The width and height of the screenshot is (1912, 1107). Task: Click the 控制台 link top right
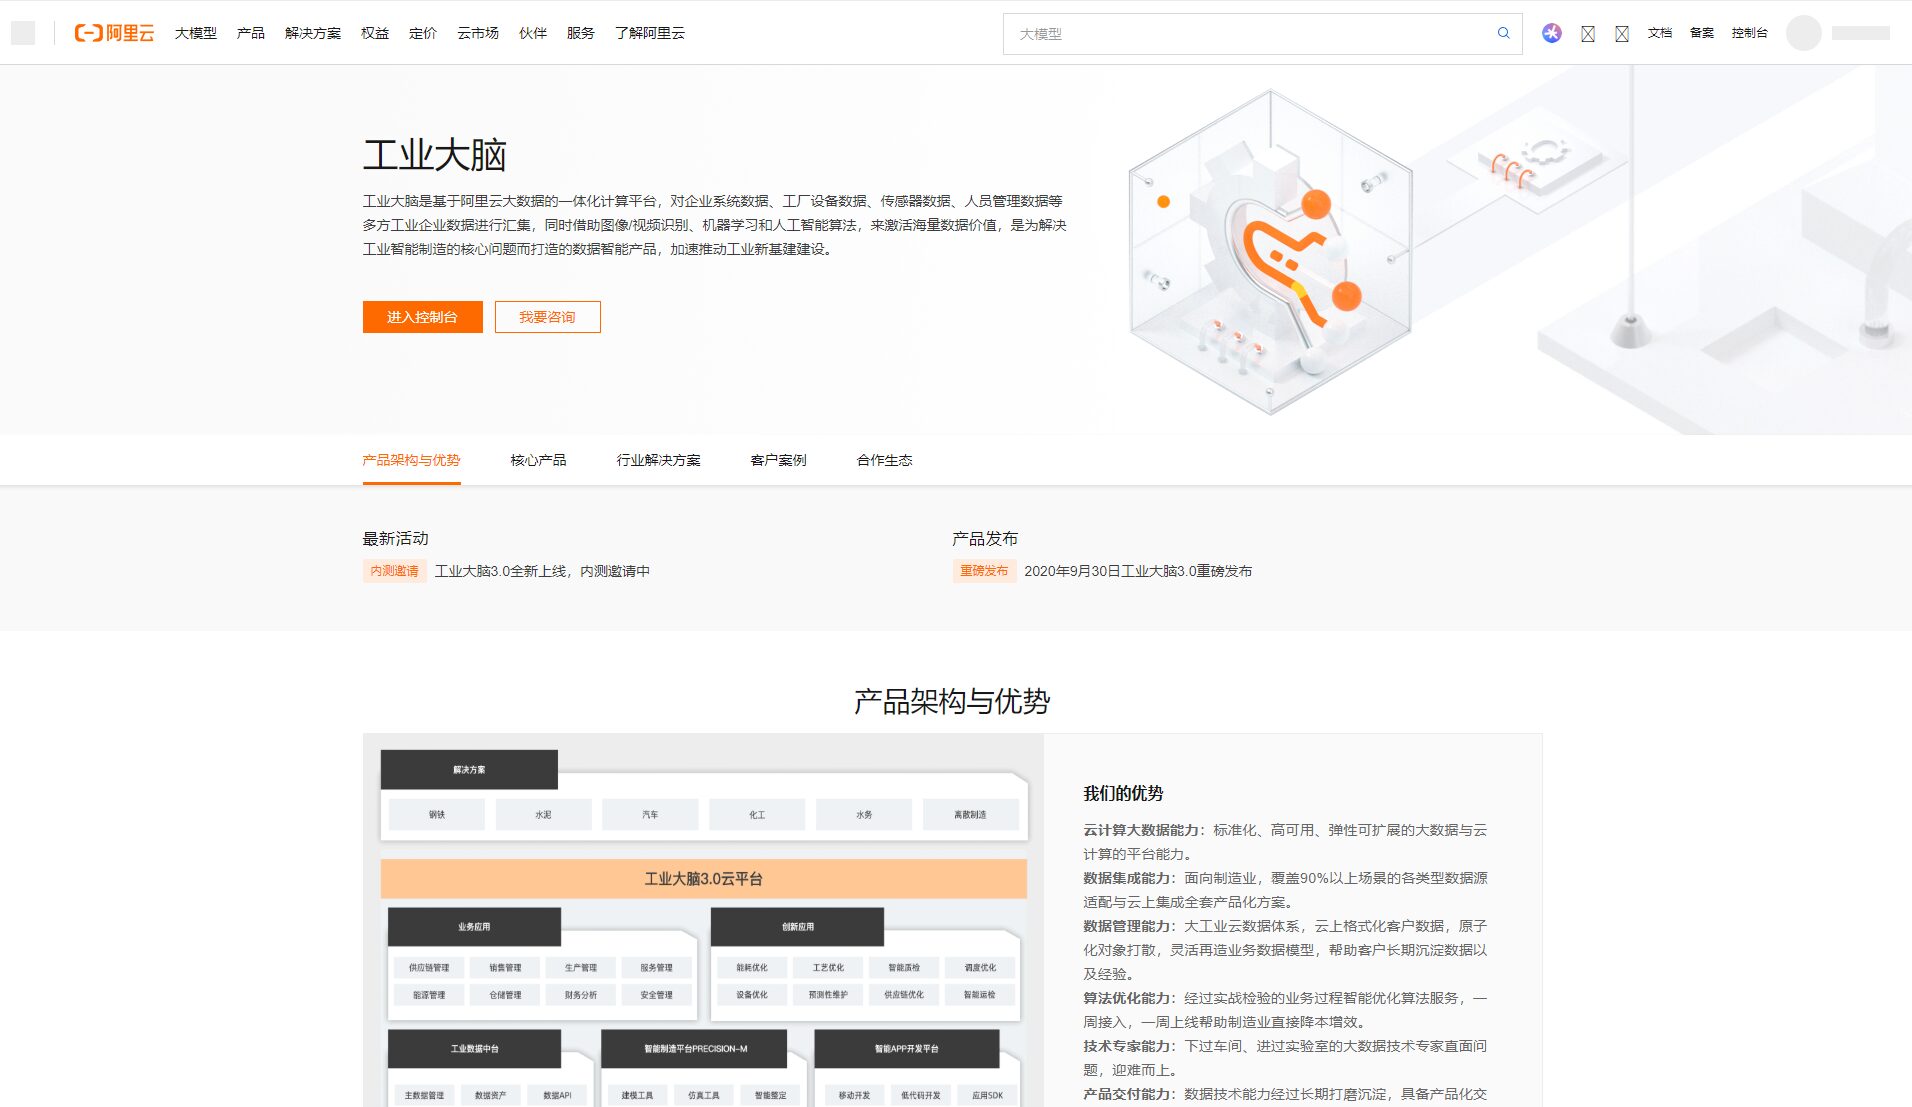[1750, 33]
